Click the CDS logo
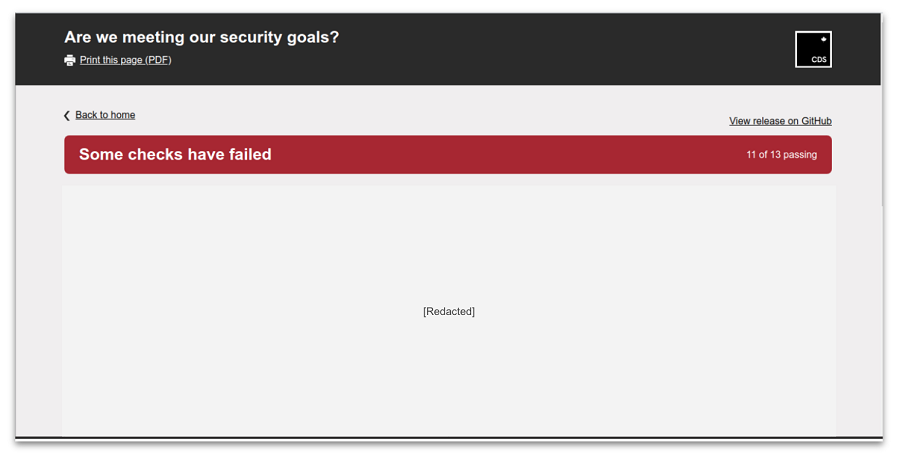The width and height of the screenshot is (900, 465). coord(813,49)
